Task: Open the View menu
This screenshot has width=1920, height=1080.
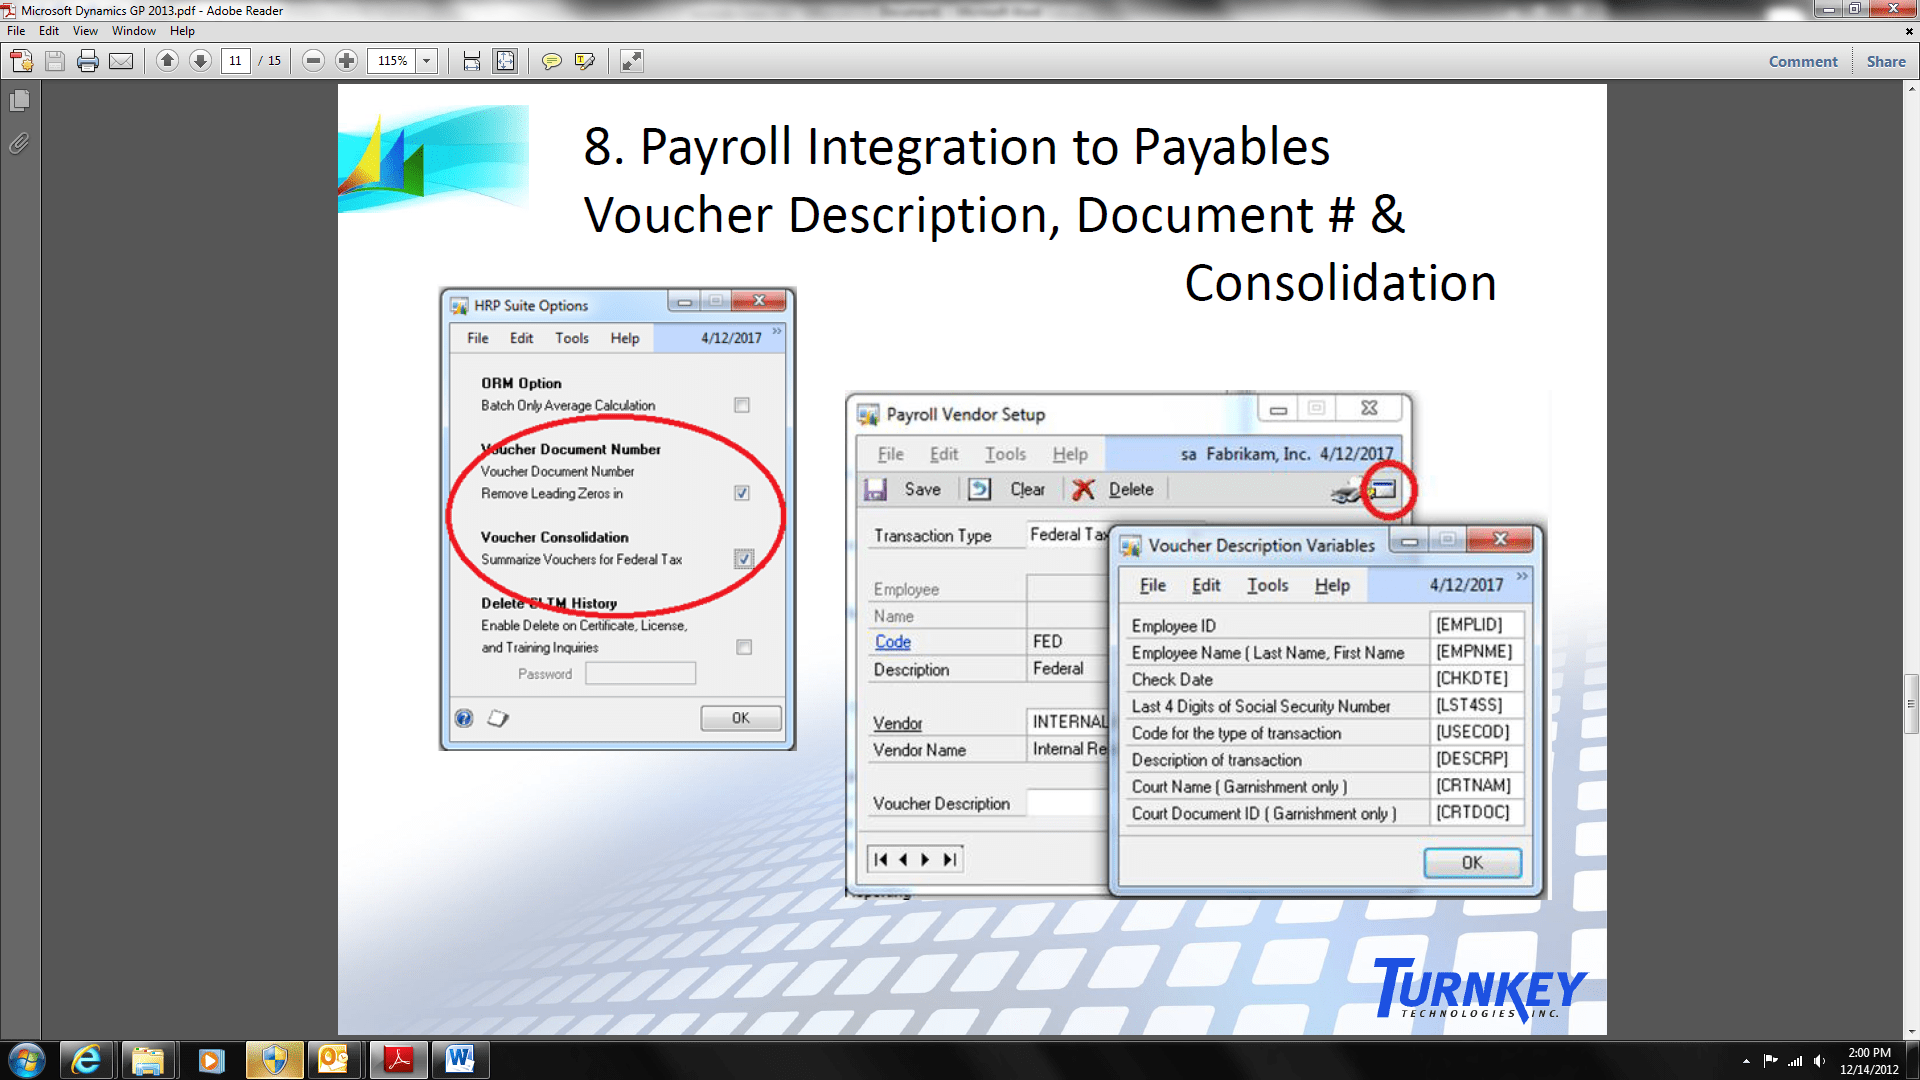Action: point(85,31)
